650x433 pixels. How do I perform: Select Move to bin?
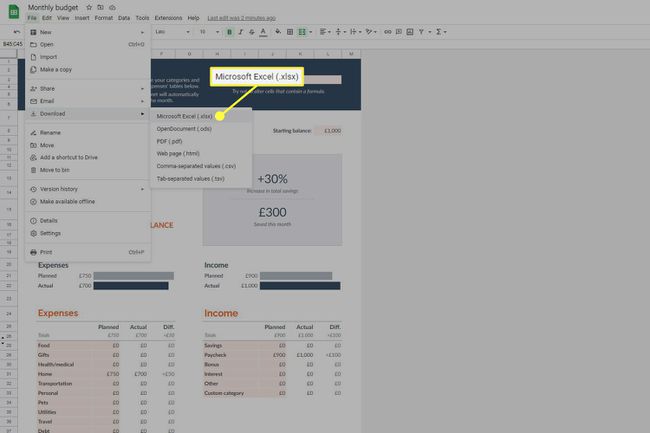click(88, 170)
